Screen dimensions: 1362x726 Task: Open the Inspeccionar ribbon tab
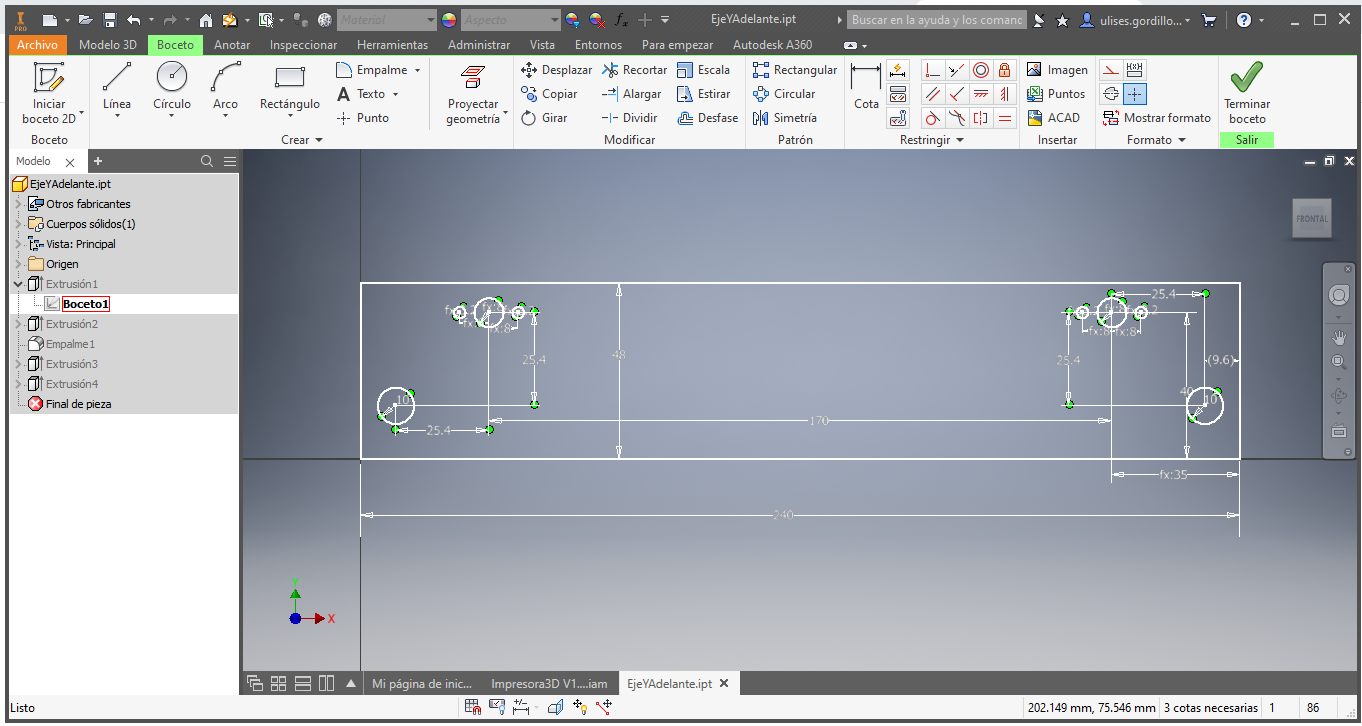point(304,45)
